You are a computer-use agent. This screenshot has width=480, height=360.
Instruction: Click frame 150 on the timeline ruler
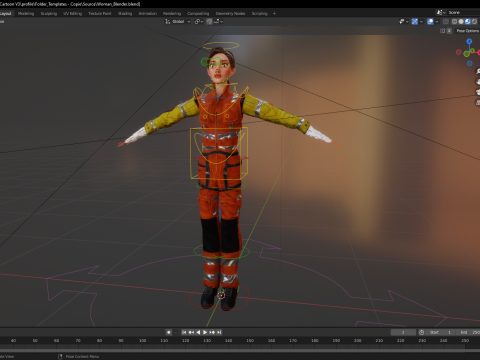click(x=250, y=341)
